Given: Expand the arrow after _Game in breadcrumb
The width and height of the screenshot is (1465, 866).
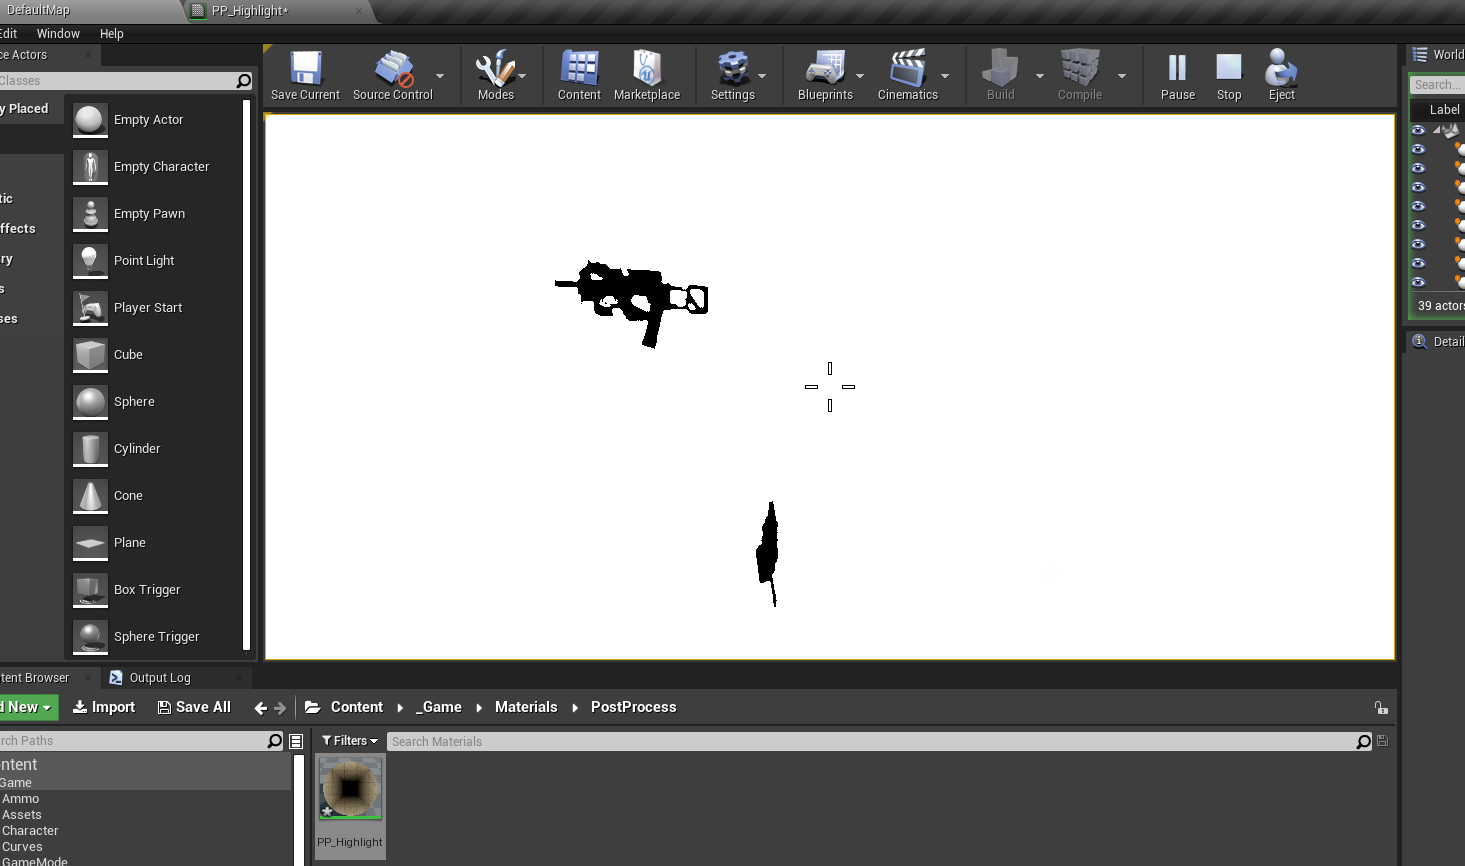Looking at the screenshot, I should [479, 708].
